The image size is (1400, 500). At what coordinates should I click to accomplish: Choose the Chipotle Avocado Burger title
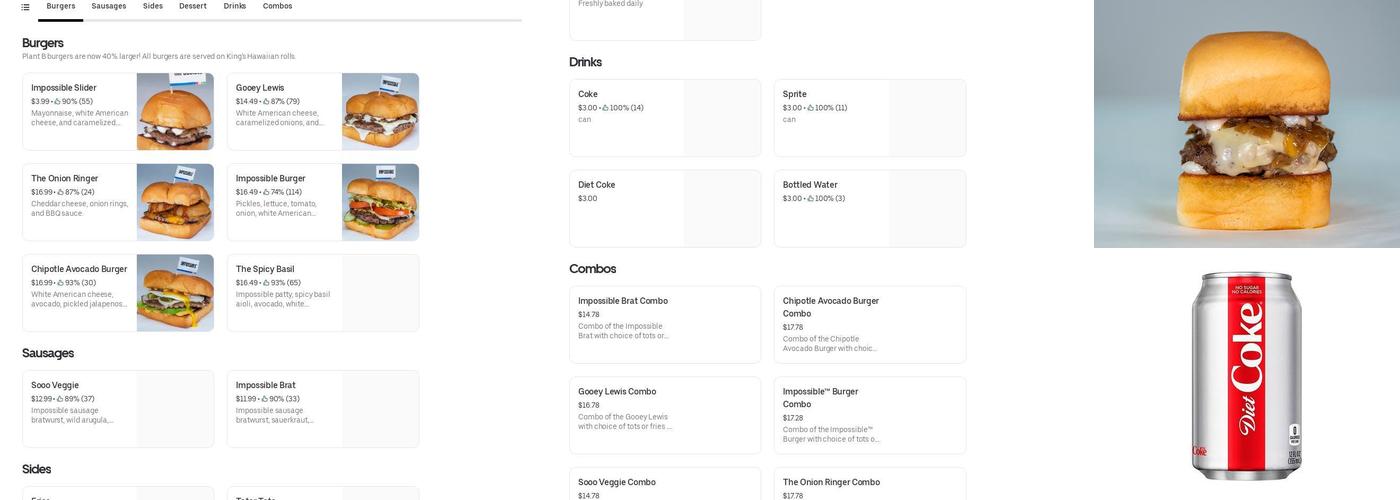tap(79, 269)
